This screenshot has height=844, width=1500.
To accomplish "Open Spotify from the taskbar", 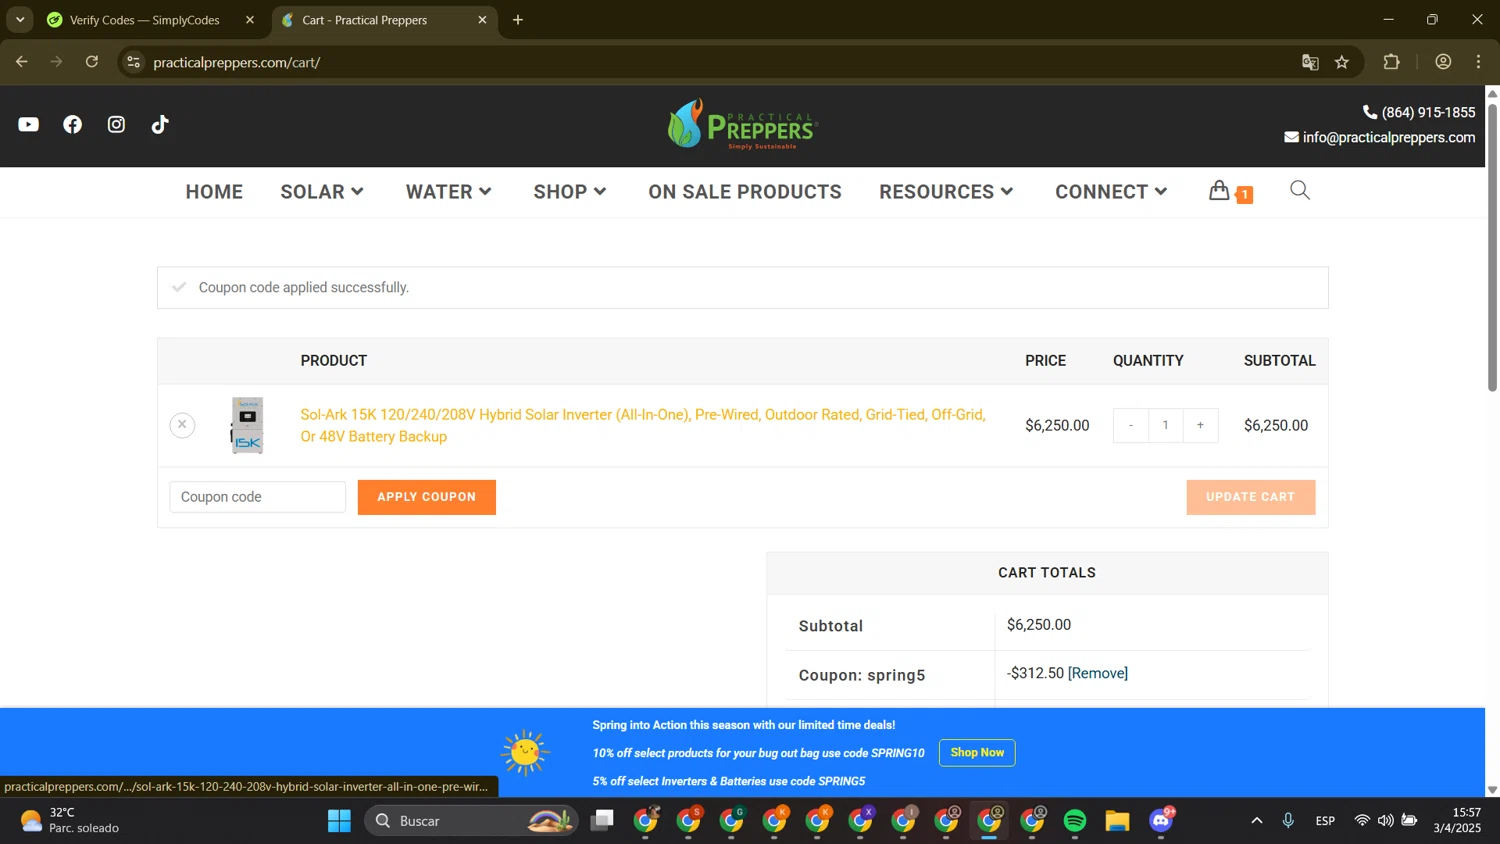I will click(x=1075, y=821).
